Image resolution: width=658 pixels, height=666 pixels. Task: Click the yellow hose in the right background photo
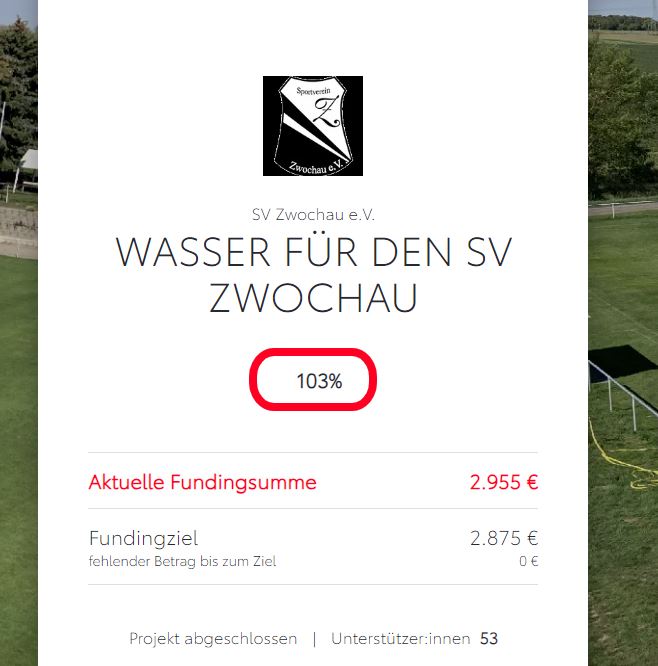tap(618, 461)
